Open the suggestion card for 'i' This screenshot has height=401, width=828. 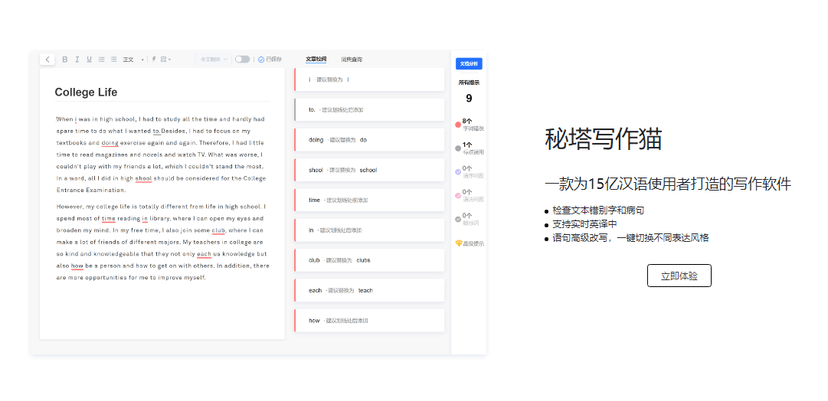(369, 79)
